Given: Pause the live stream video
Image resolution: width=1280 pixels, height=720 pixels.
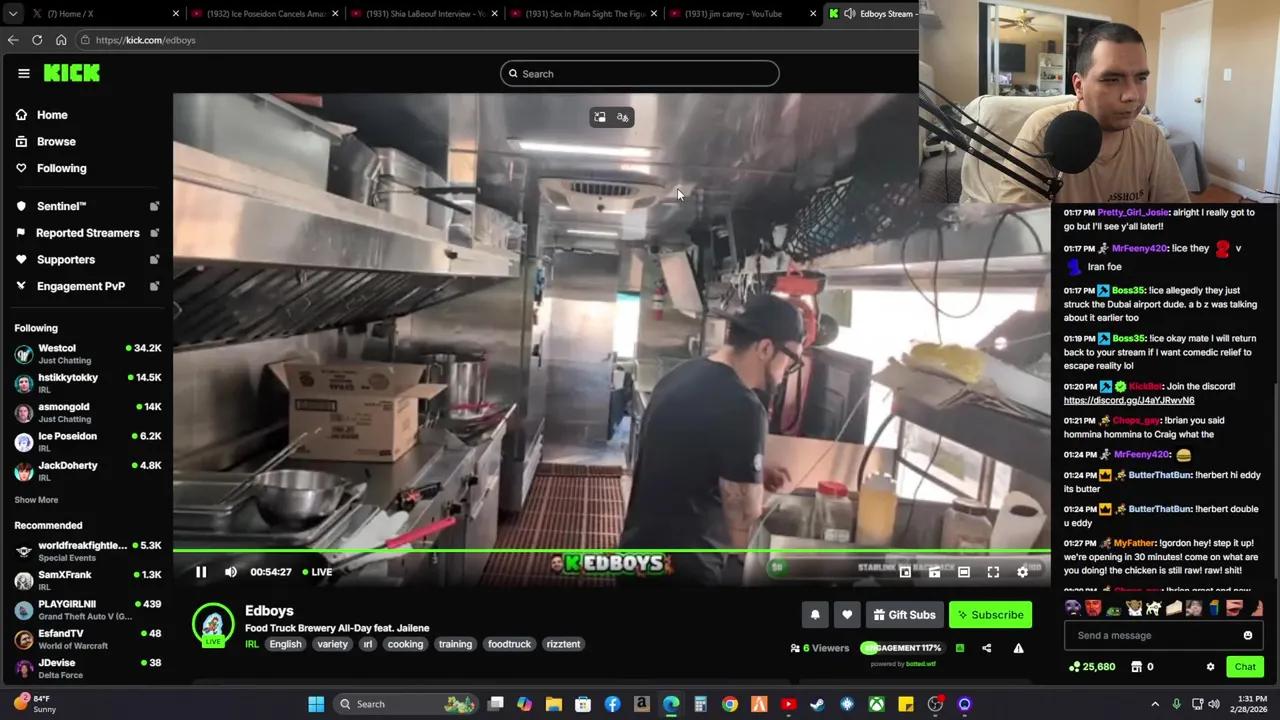Looking at the screenshot, I should click(x=201, y=572).
